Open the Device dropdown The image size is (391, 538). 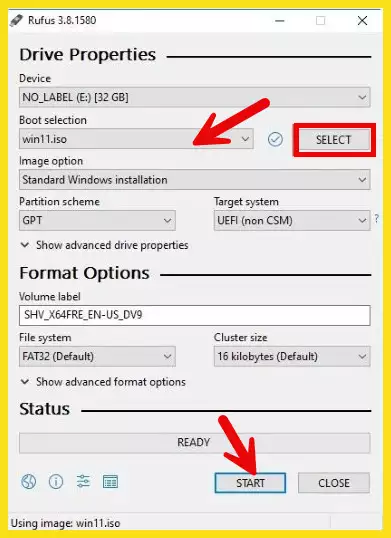pyautogui.click(x=194, y=97)
